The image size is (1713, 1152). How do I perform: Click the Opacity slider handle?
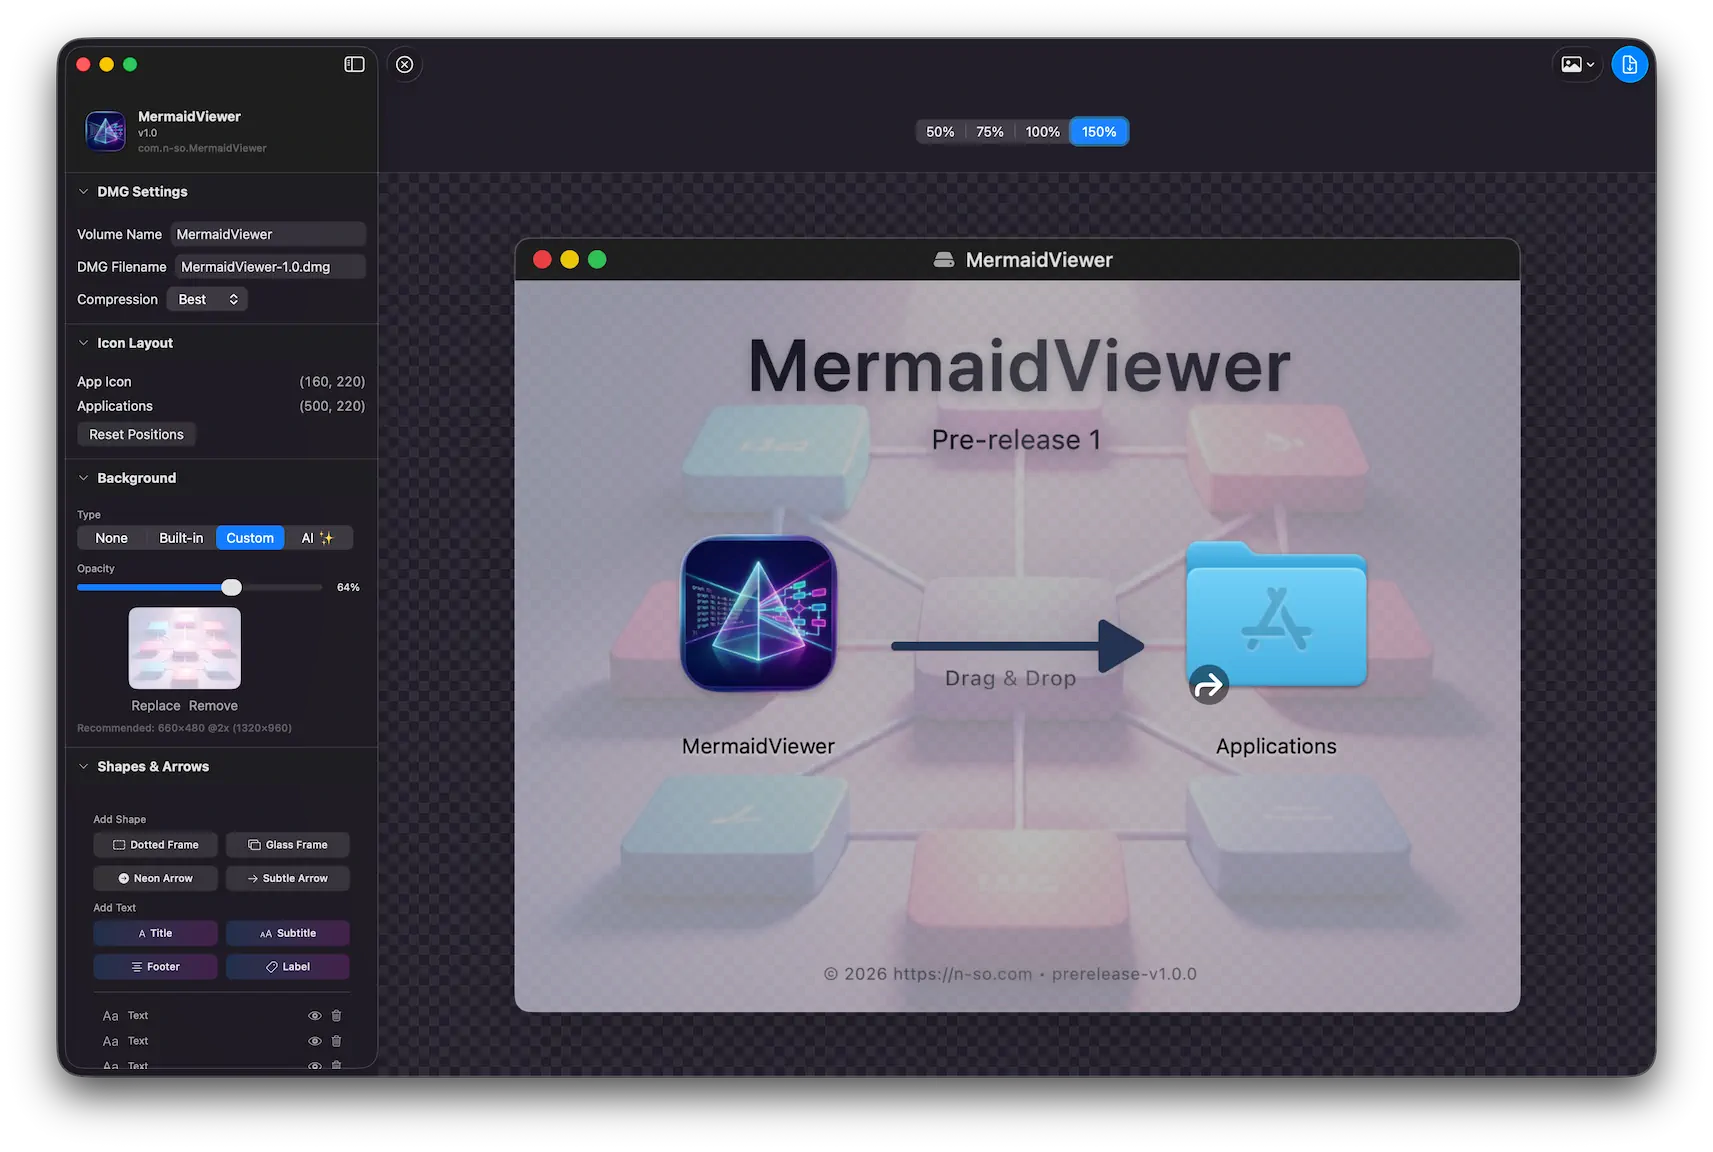(x=231, y=587)
